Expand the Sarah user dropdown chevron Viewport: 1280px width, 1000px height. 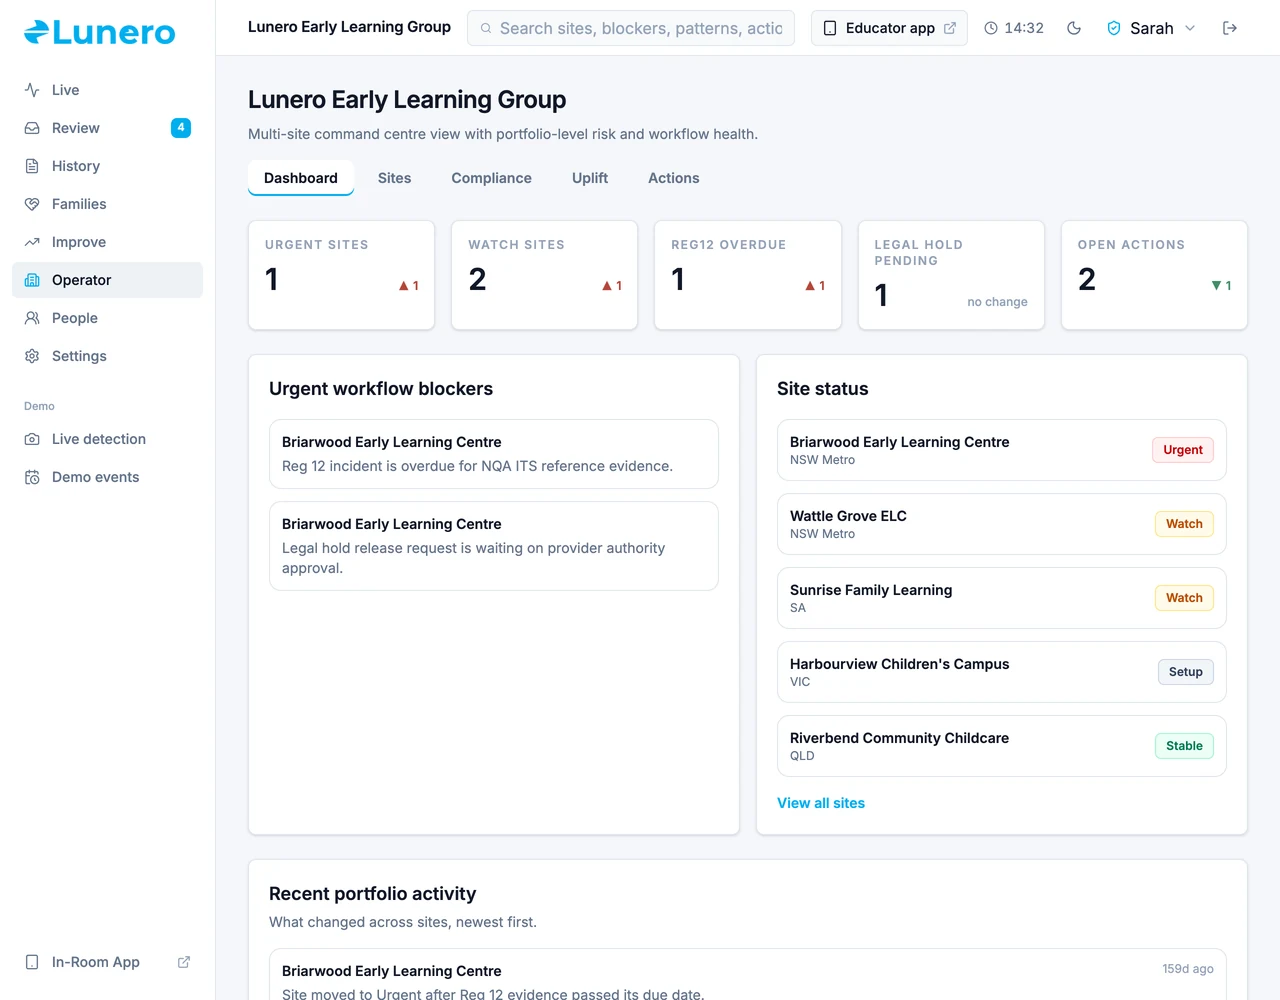pyautogui.click(x=1190, y=28)
